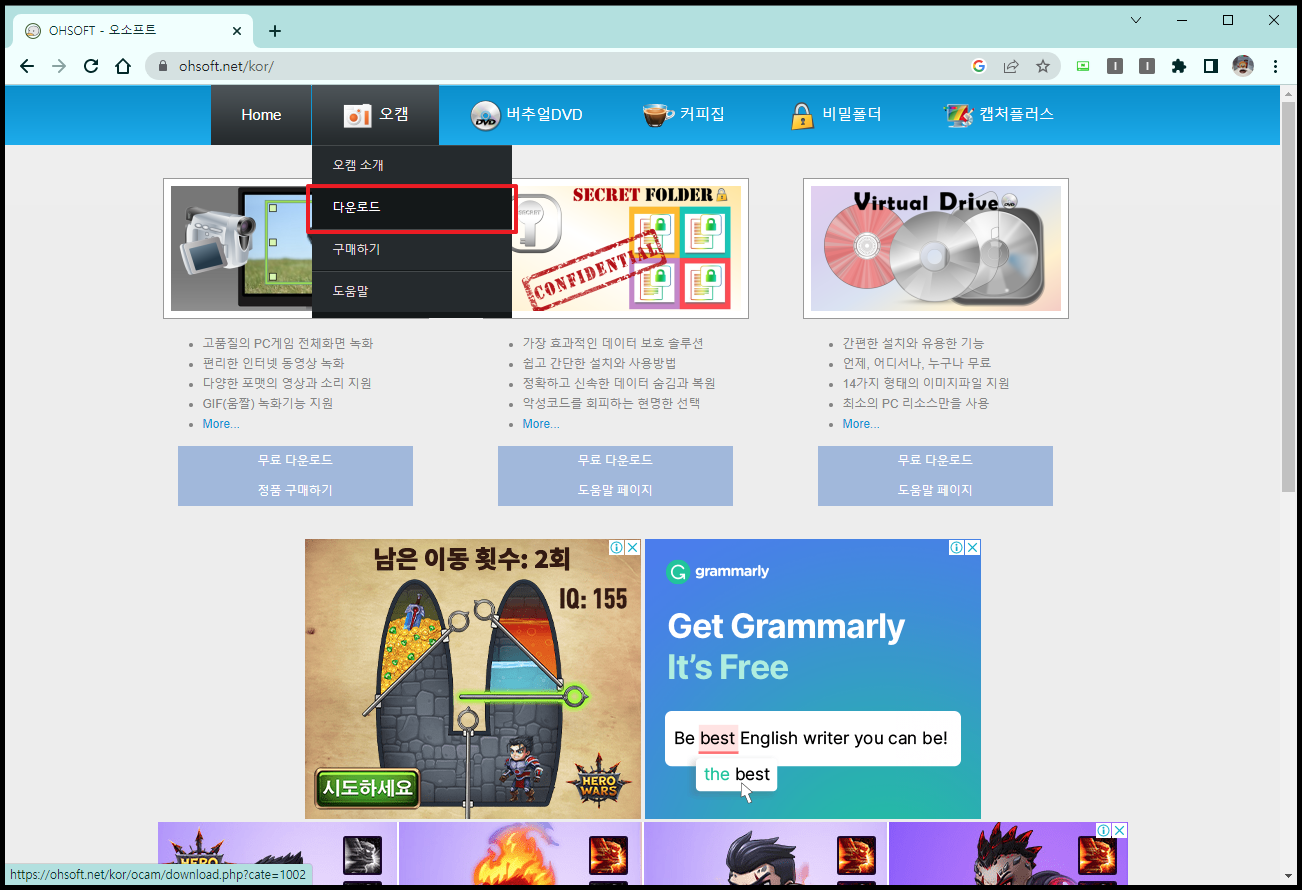Click the grammarly logo in ad
The width and height of the screenshot is (1302, 890).
coord(718,572)
